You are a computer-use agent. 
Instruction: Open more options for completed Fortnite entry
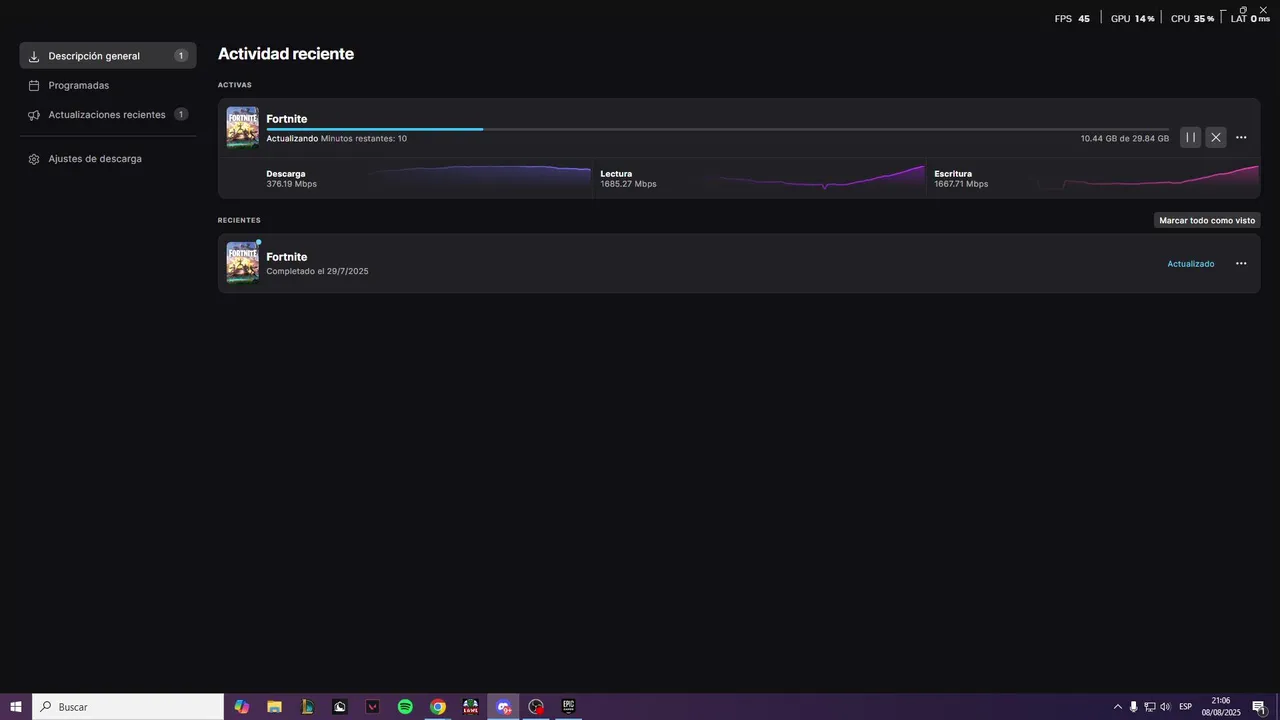pyautogui.click(x=1241, y=264)
